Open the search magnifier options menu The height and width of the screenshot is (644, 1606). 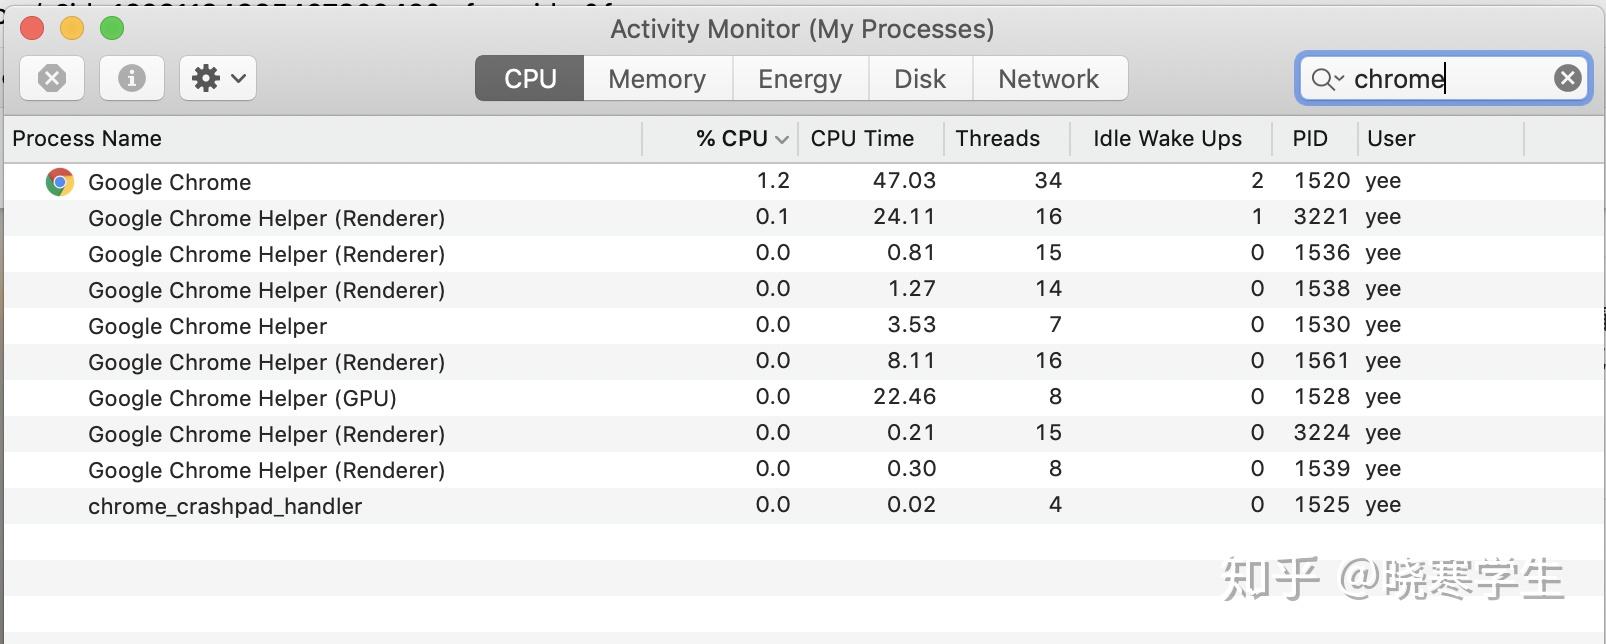click(1327, 79)
